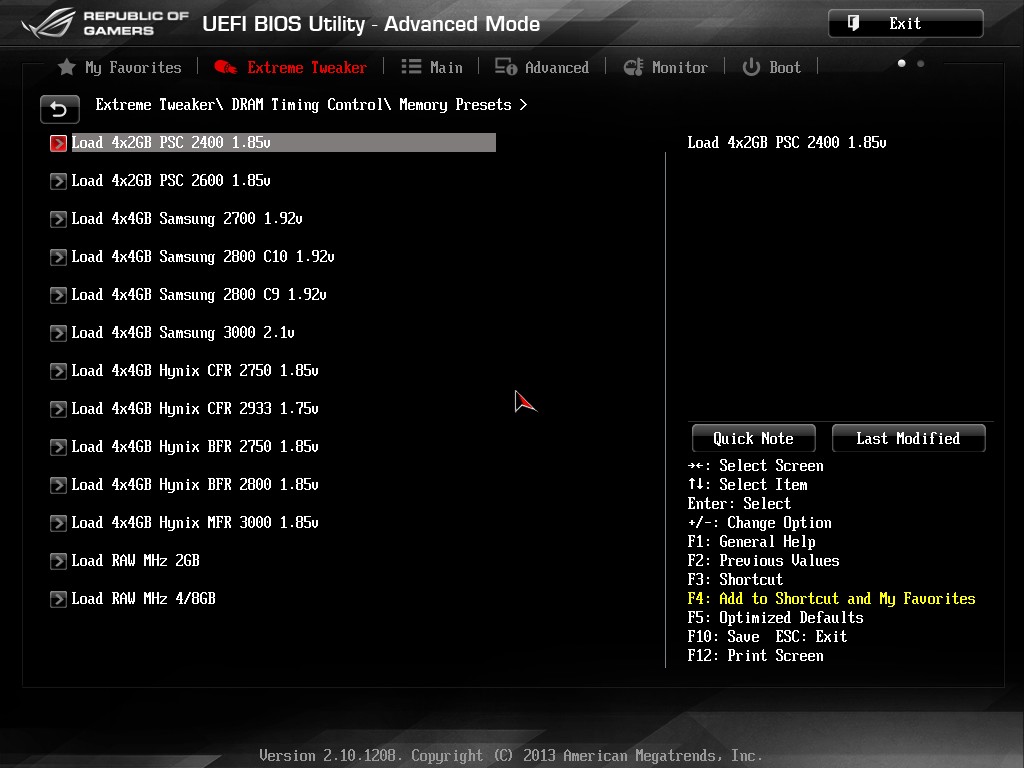Expand Load RAW MHz 4/8GB arrow
The image size is (1024, 768).
[58, 599]
